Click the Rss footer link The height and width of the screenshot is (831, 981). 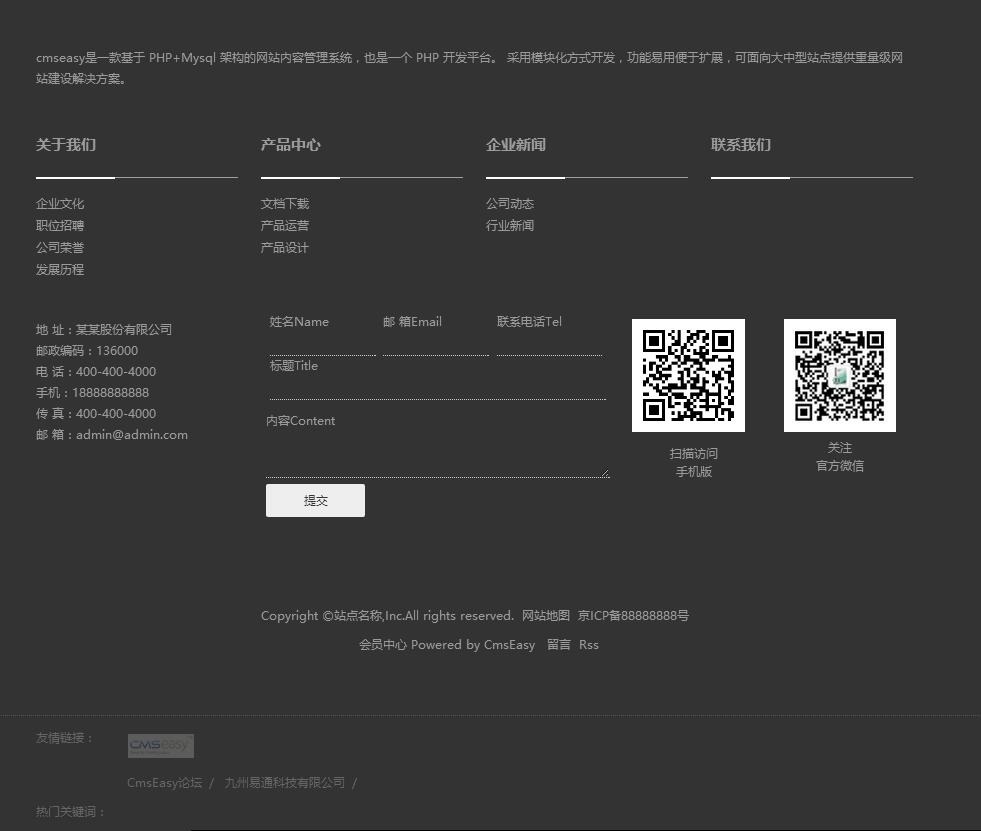tap(589, 645)
